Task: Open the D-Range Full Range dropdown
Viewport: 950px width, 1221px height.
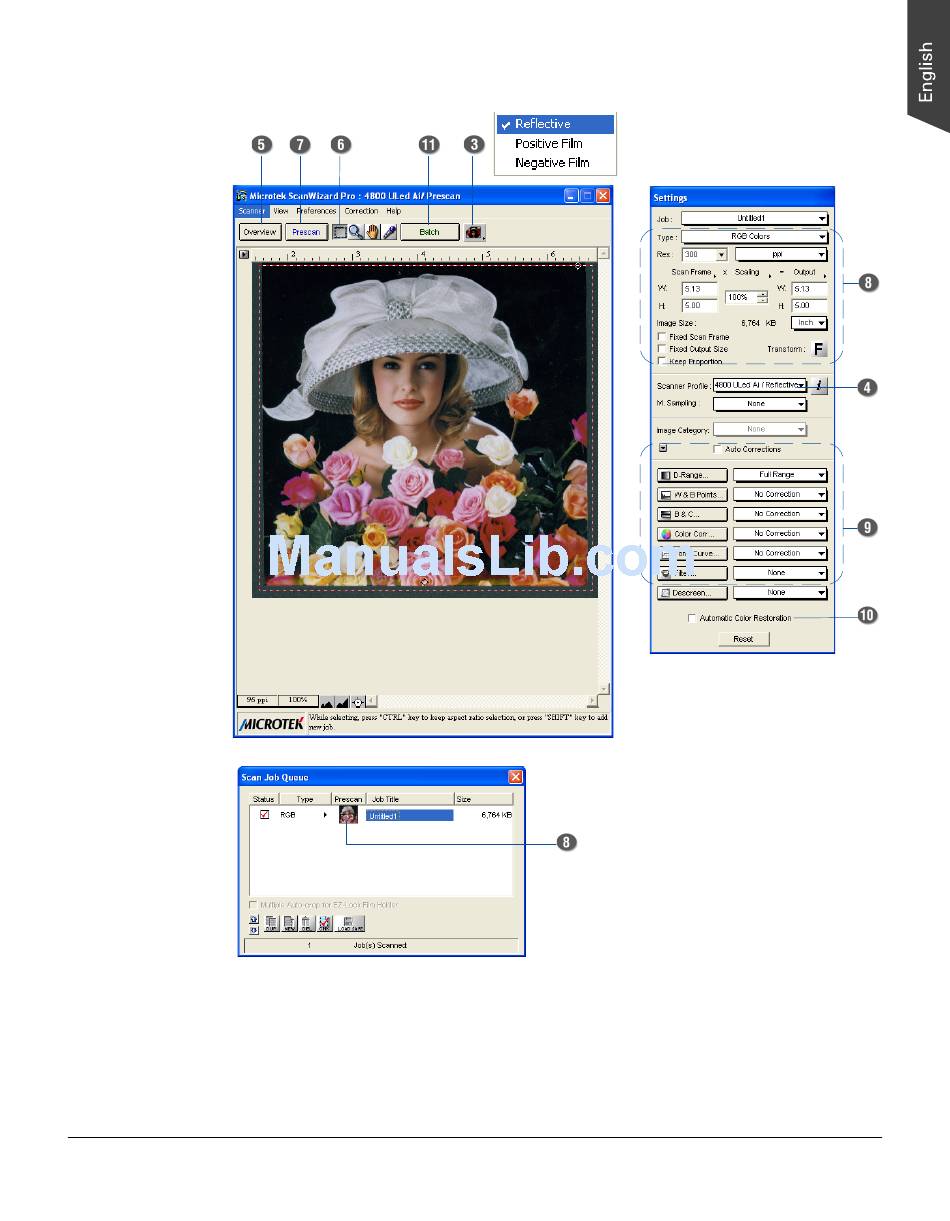Action: click(781, 475)
